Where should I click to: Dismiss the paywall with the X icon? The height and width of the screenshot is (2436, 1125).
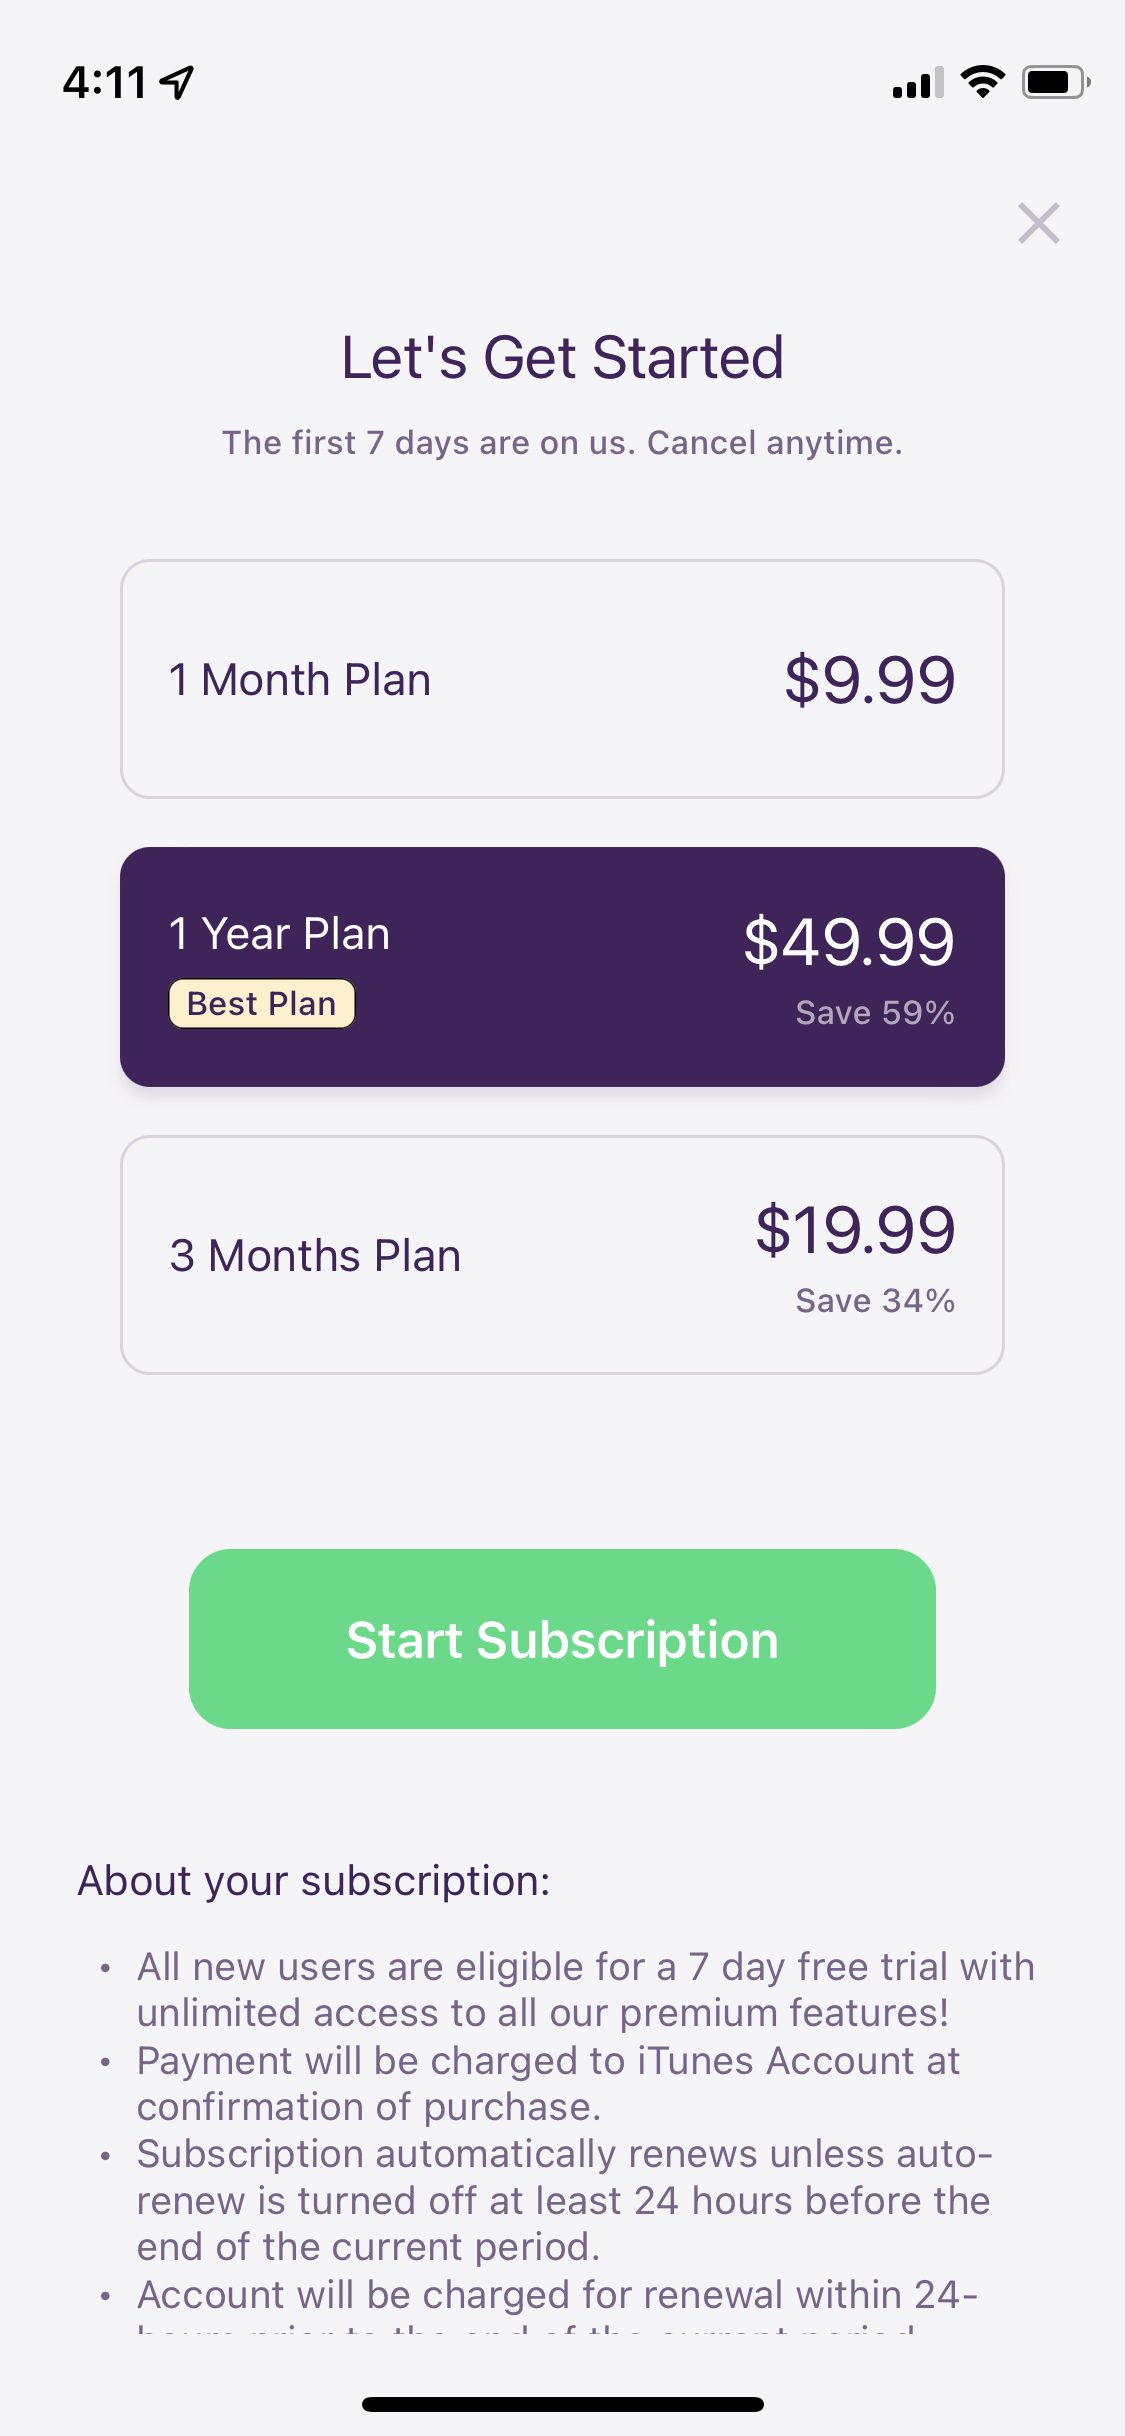click(x=1039, y=224)
